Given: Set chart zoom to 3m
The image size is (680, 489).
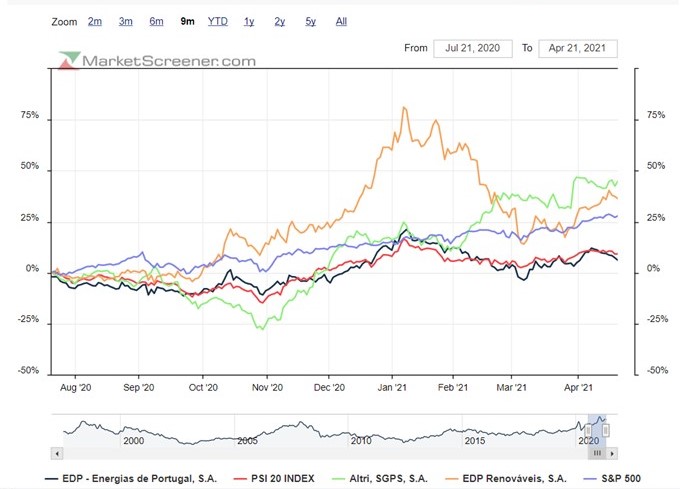Looking at the screenshot, I should coord(126,21).
